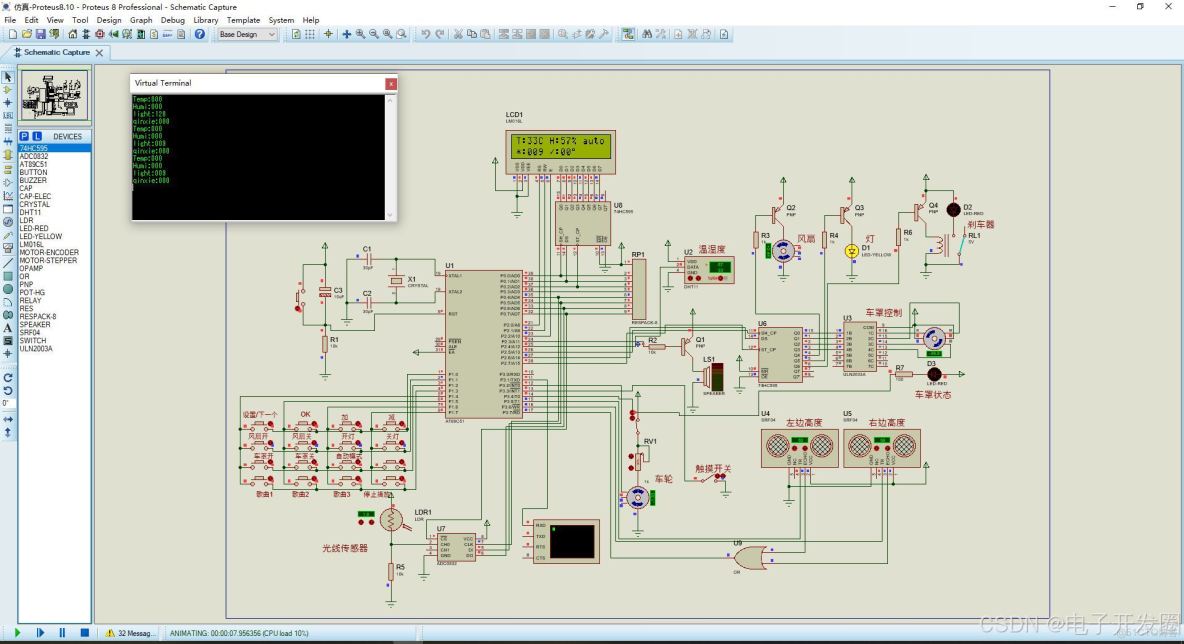Open the Base Design dropdown
Screen dimensions: 1184x644
pyautogui.click(x=247, y=34)
